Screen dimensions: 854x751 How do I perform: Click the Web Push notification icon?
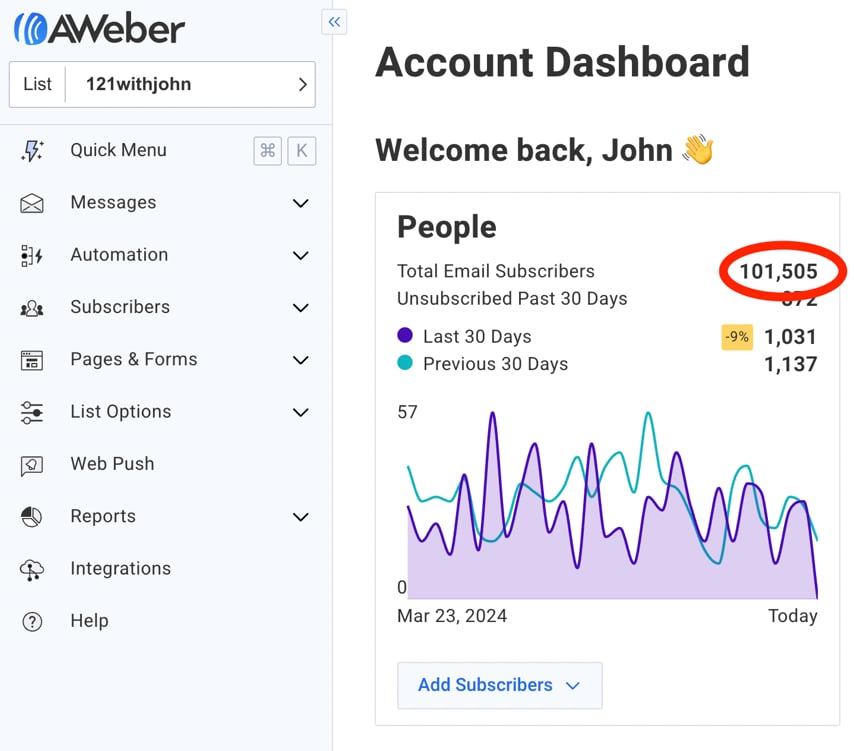(x=32, y=465)
